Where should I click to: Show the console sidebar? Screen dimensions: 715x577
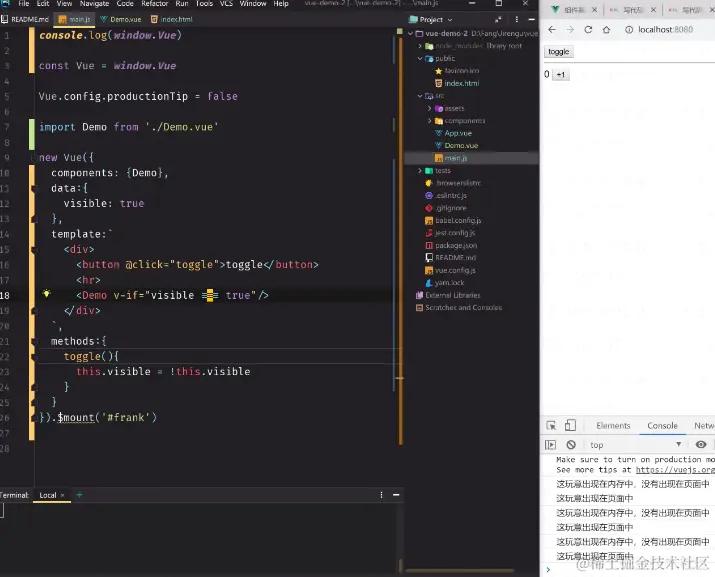click(x=550, y=445)
